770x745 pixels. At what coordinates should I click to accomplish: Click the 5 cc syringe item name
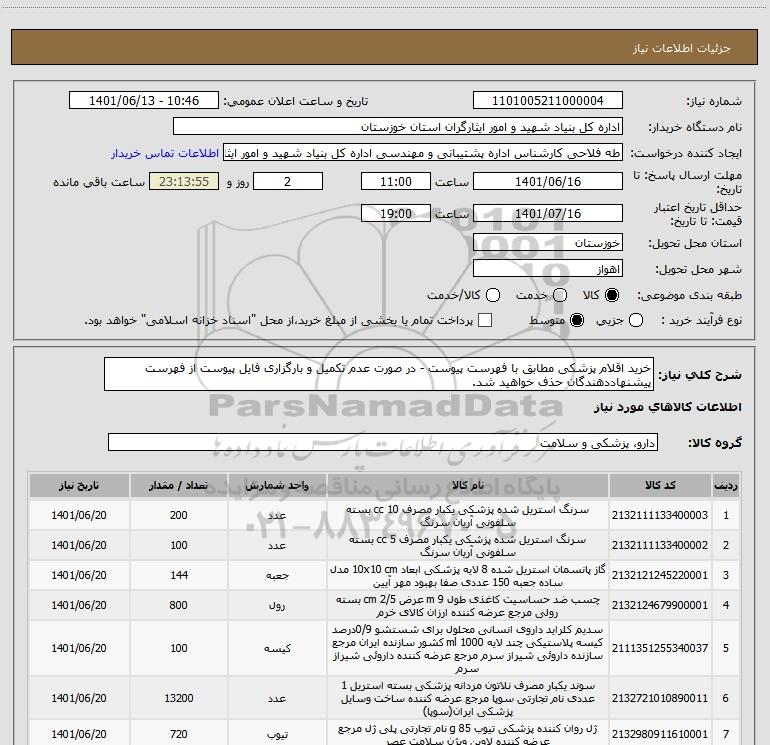point(468,546)
